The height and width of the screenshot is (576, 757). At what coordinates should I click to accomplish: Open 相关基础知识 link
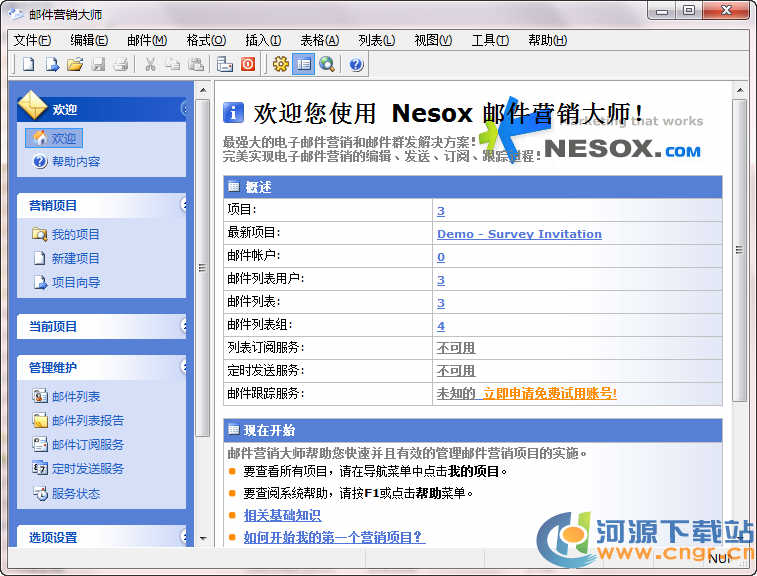click(x=282, y=515)
